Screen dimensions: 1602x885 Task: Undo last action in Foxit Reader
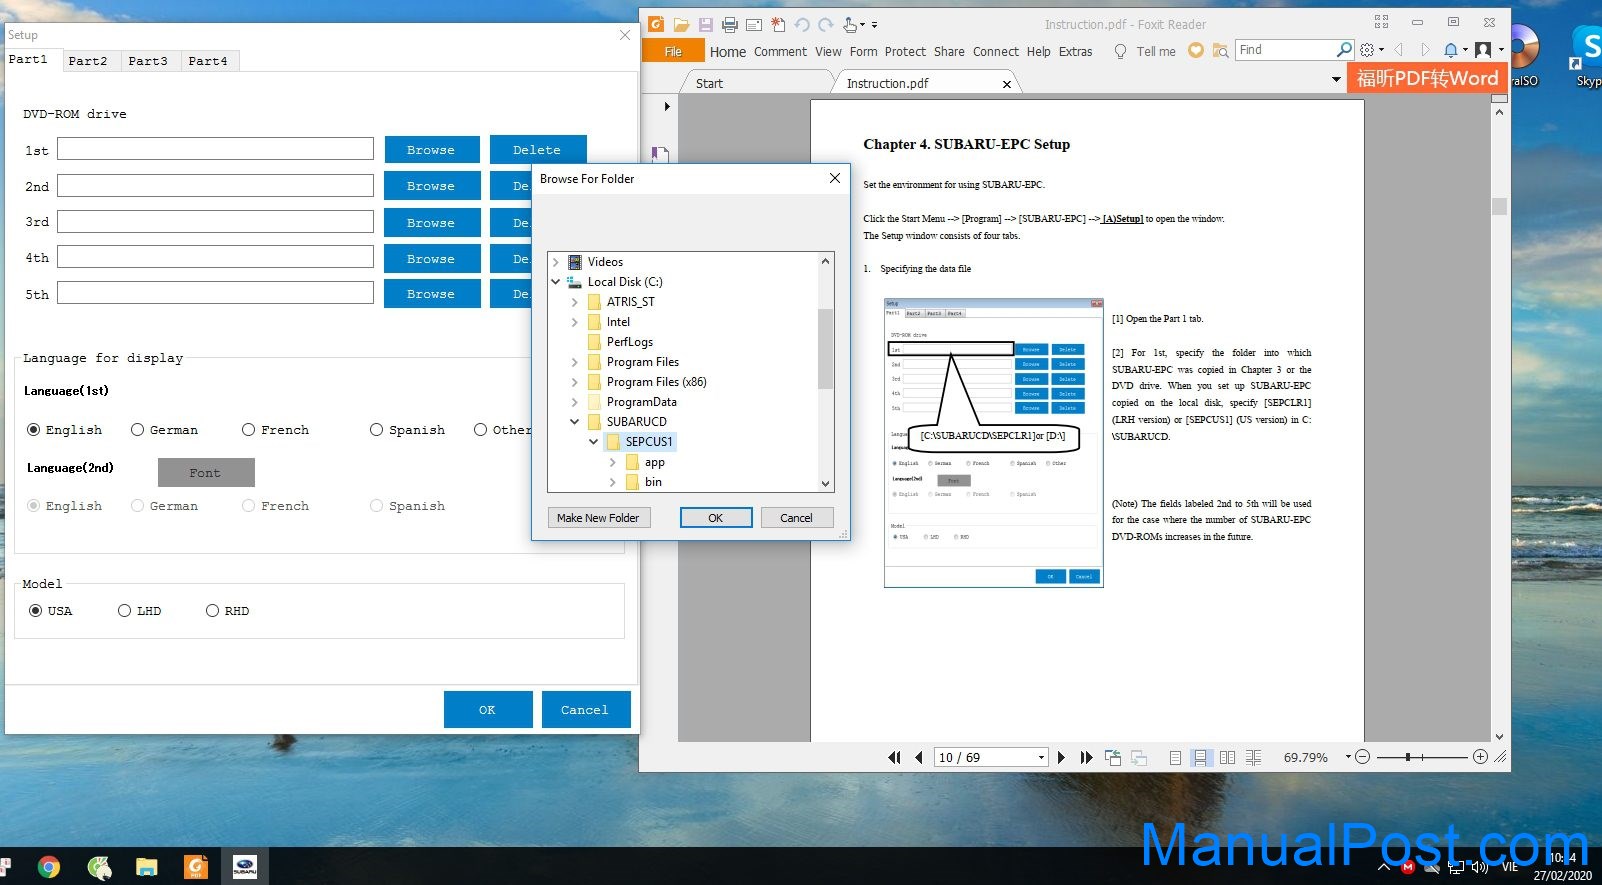point(802,24)
